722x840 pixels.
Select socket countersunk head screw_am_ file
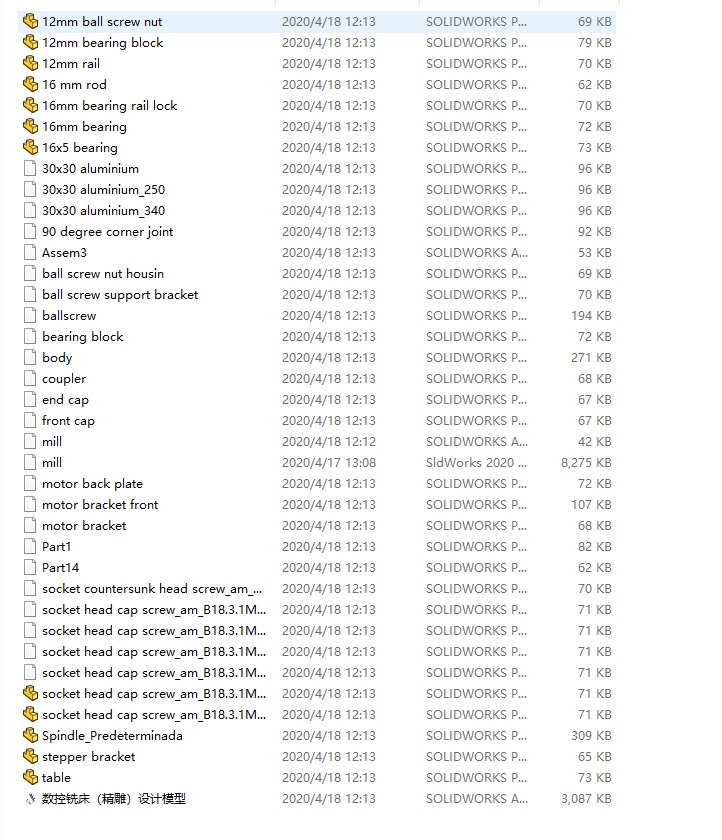click(152, 589)
